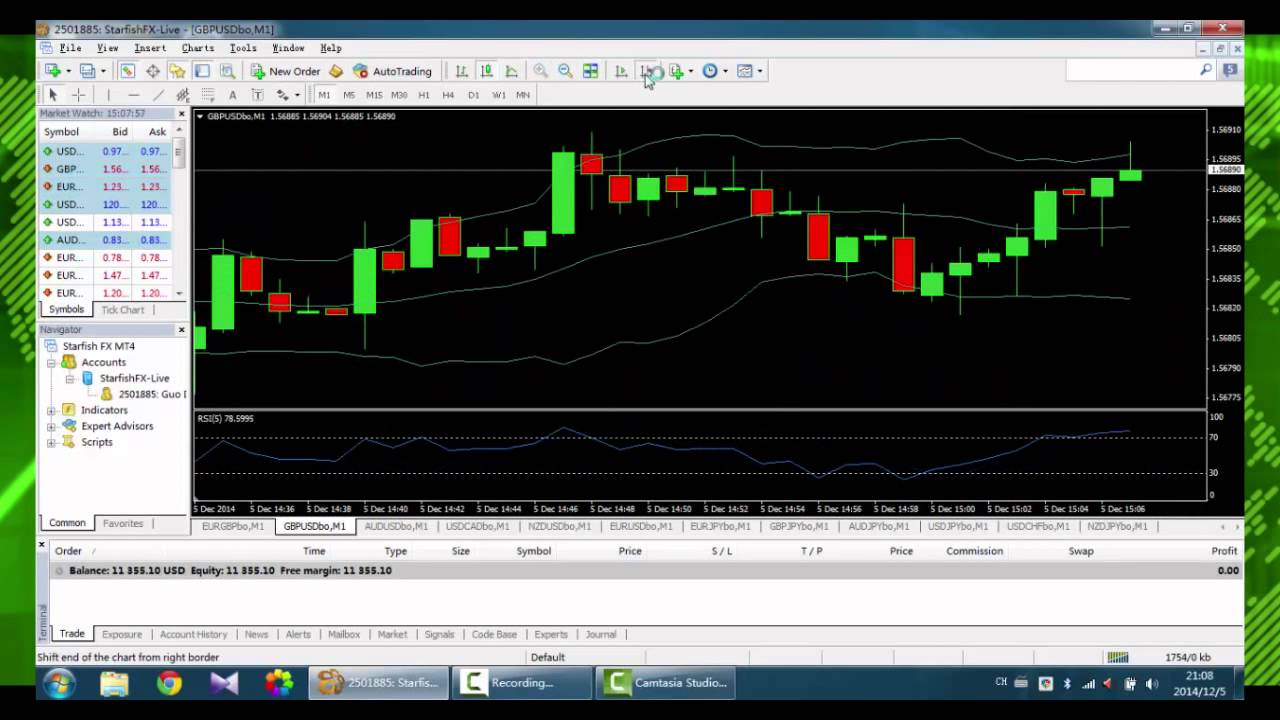1280x720 pixels.
Task: Click the New Order button
Action: click(285, 71)
